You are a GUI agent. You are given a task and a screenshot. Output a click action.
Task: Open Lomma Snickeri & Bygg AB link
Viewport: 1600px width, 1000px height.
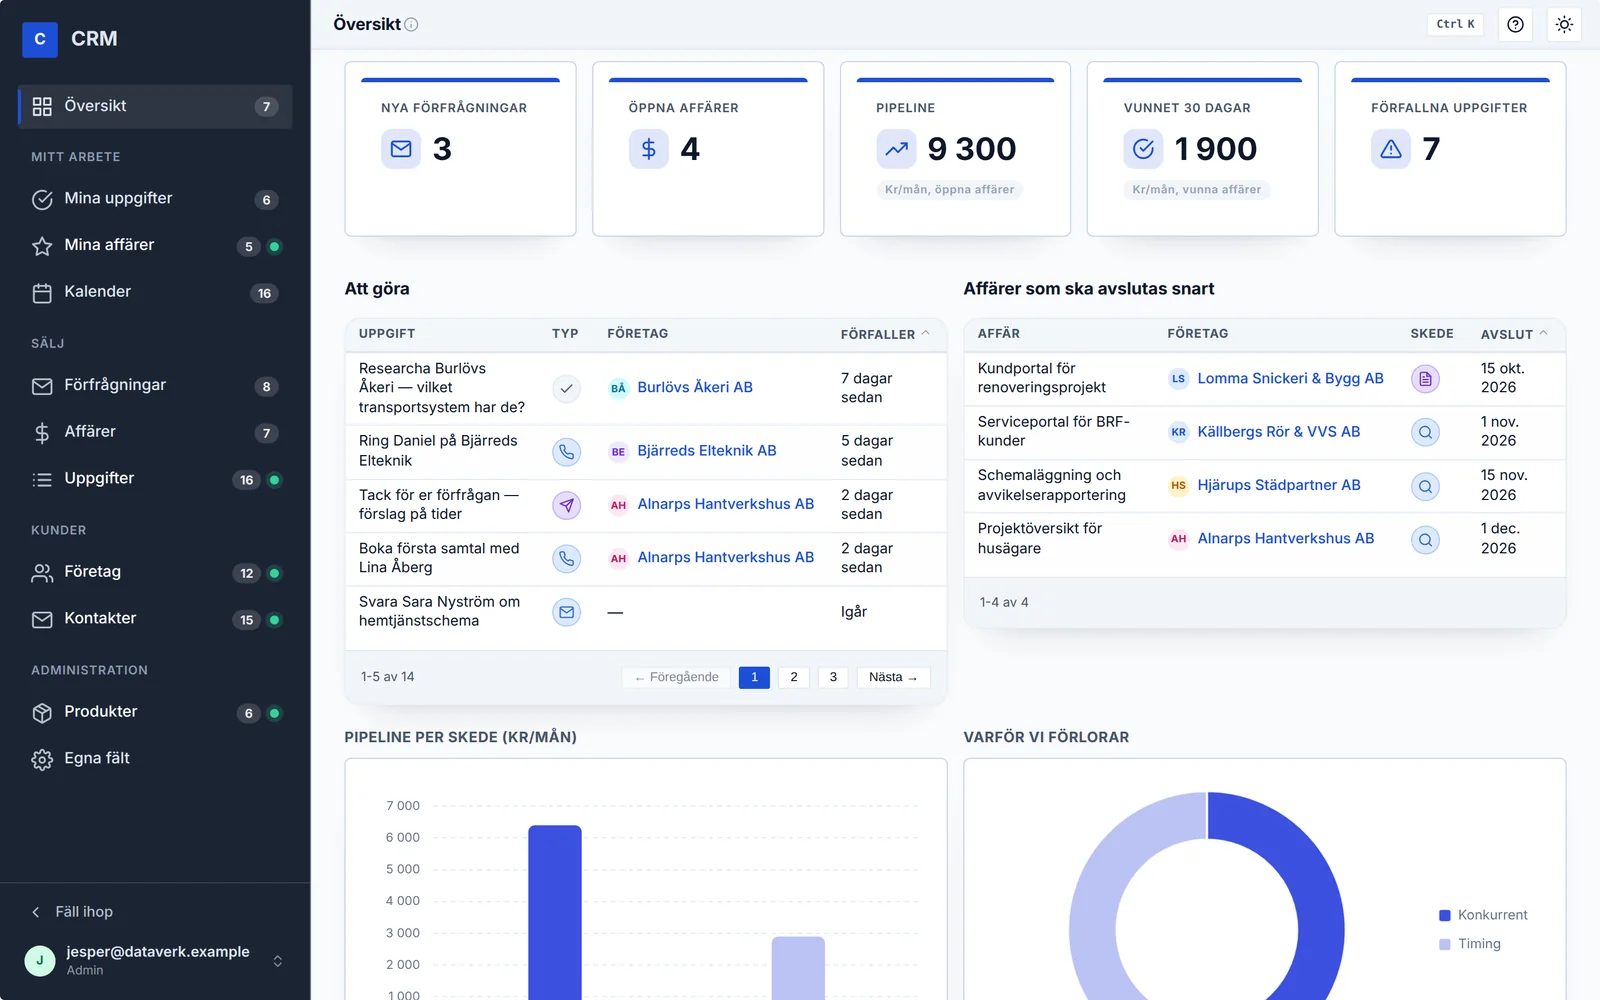pos(1290,379)
